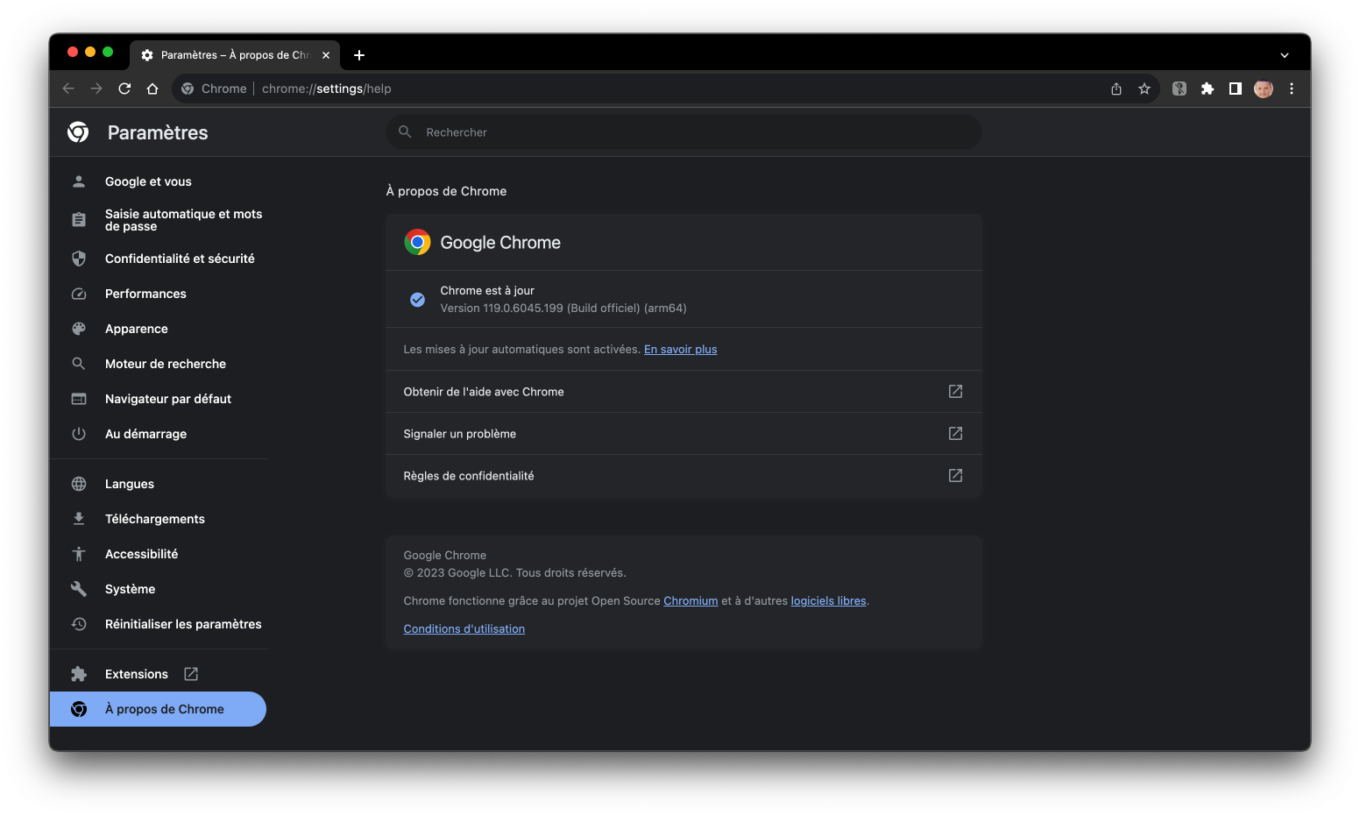The image size is (1360, 816).
Task: Click the extension icon left of puzzle icon
Action: click(x=1179, y=89)
